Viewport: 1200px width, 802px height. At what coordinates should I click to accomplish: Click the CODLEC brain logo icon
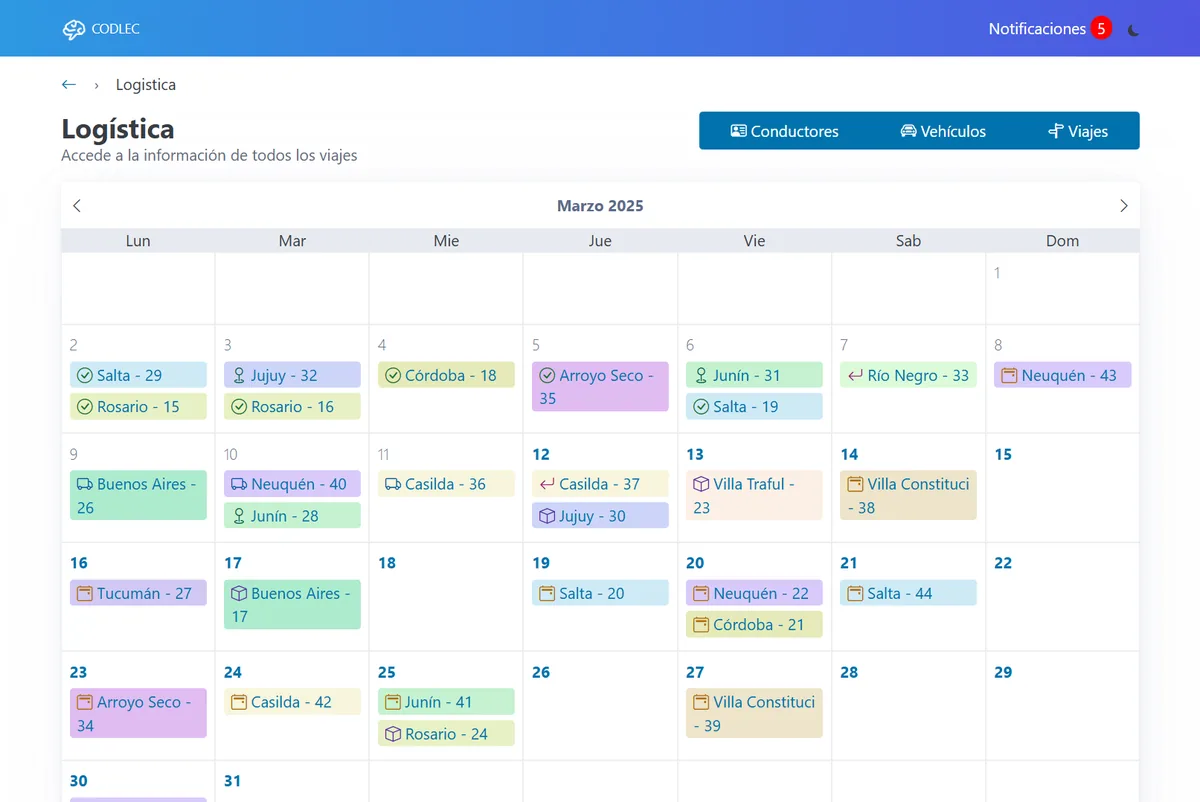(74, 30)
